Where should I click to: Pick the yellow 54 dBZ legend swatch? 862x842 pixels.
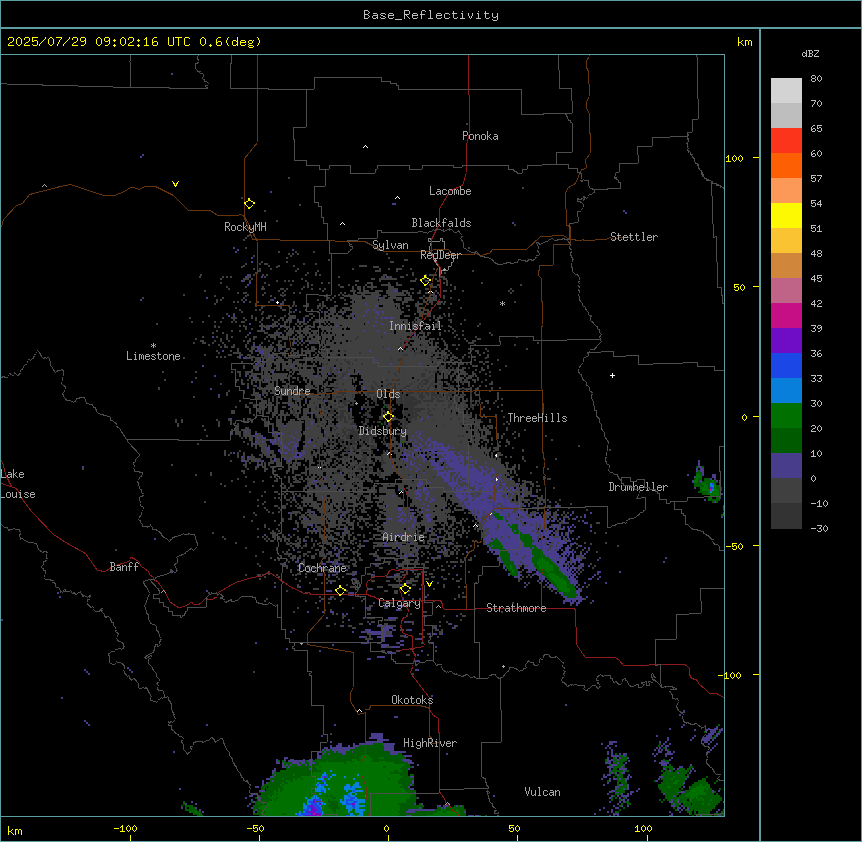pos(786,215)
